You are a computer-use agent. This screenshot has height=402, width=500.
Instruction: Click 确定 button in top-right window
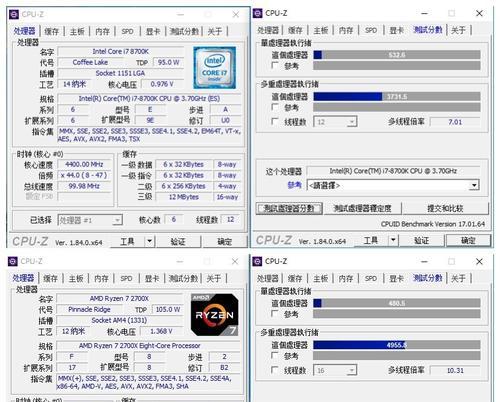coord(468,240)
